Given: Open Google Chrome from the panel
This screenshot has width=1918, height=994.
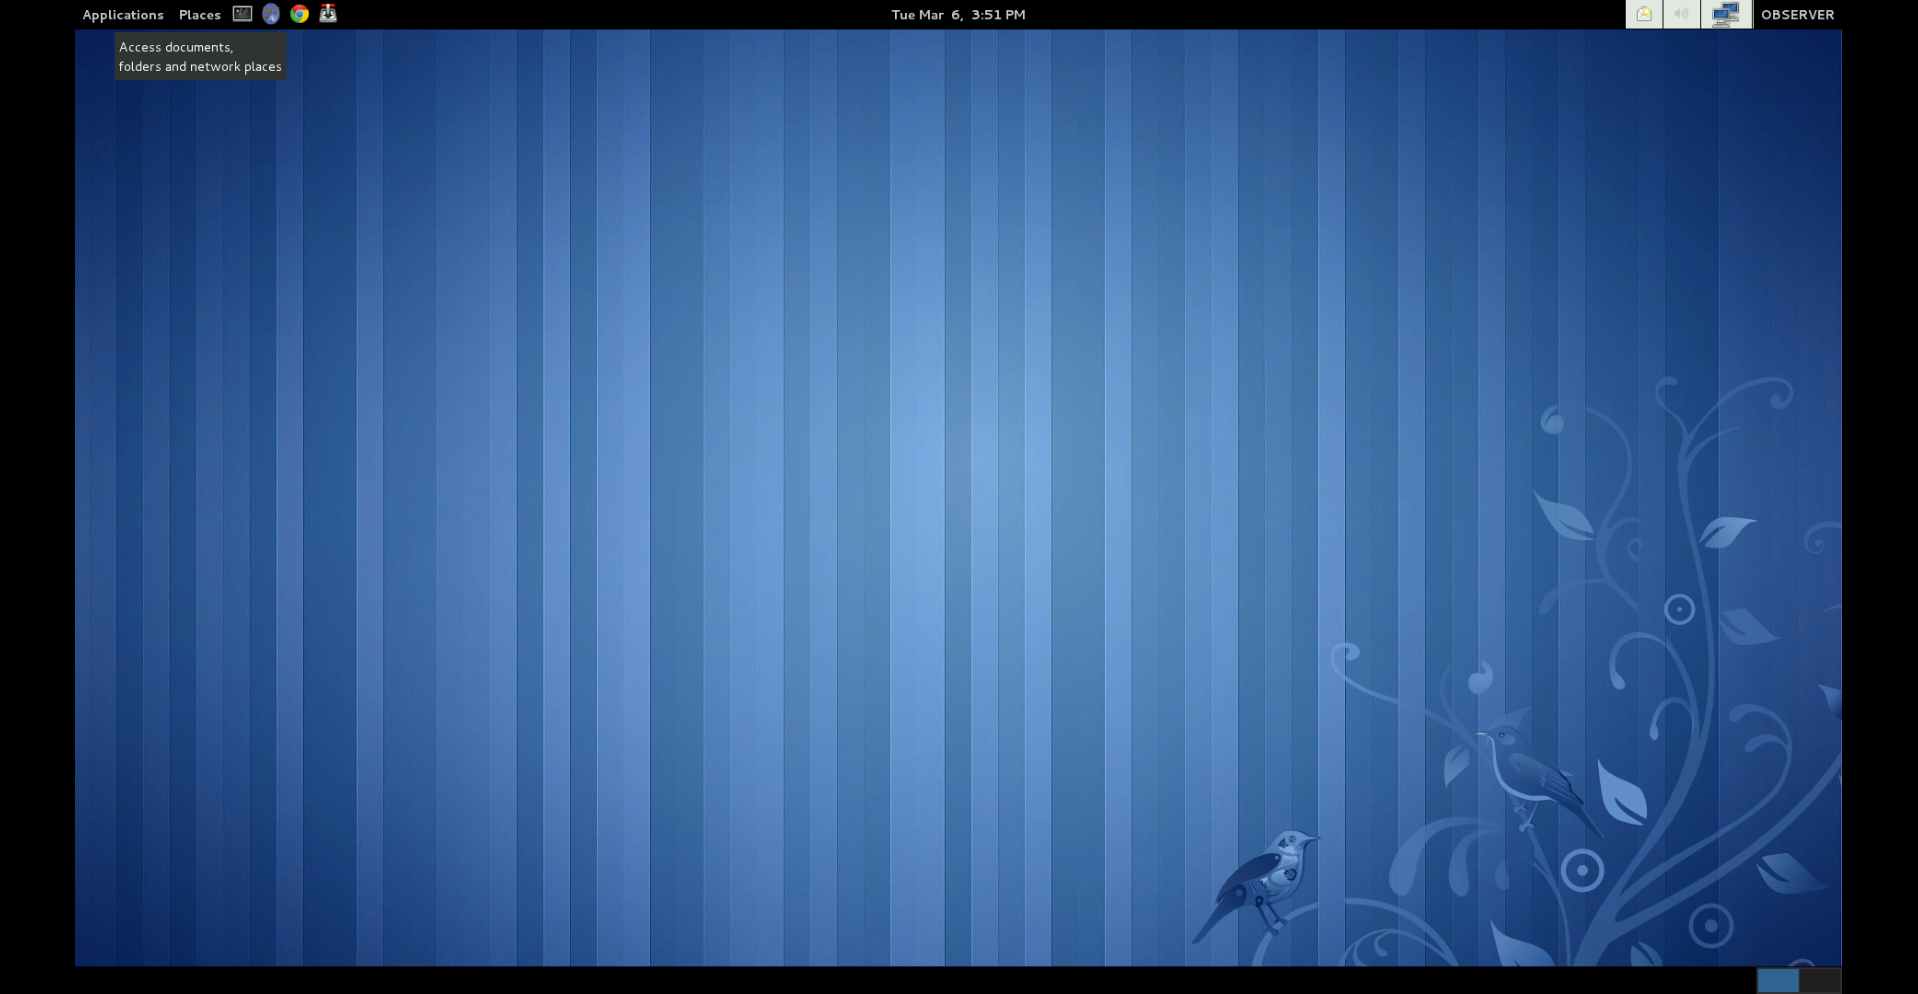Looking at the screenshot, I should pyautogui.click(x=299, y=14).
